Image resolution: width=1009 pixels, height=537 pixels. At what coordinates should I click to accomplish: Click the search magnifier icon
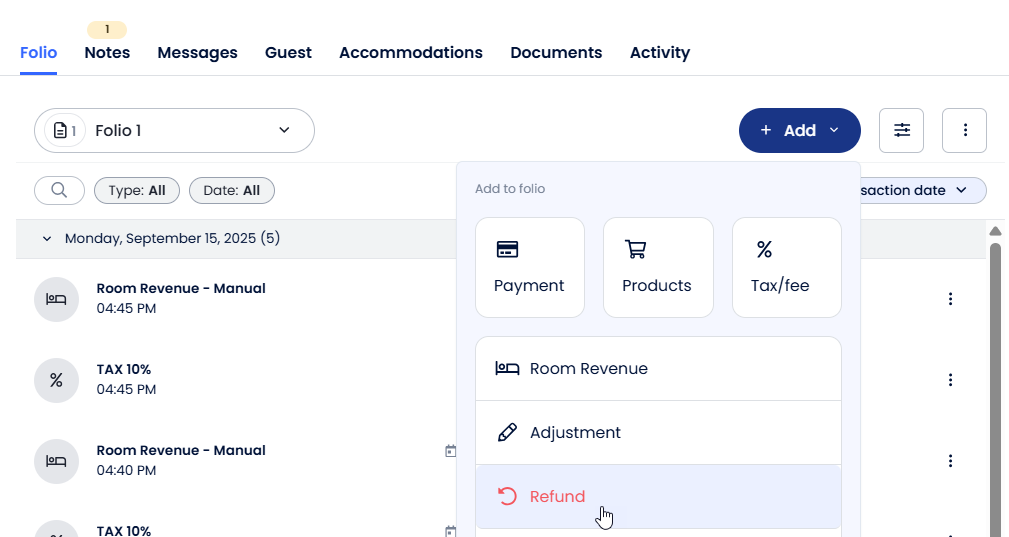pyautogui.click(x=59, y=190)
